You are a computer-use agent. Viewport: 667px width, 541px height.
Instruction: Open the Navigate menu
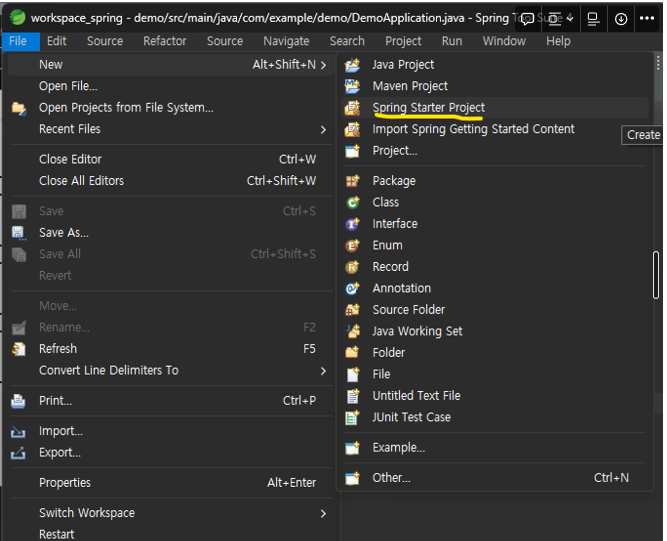[x=286, y=41]
